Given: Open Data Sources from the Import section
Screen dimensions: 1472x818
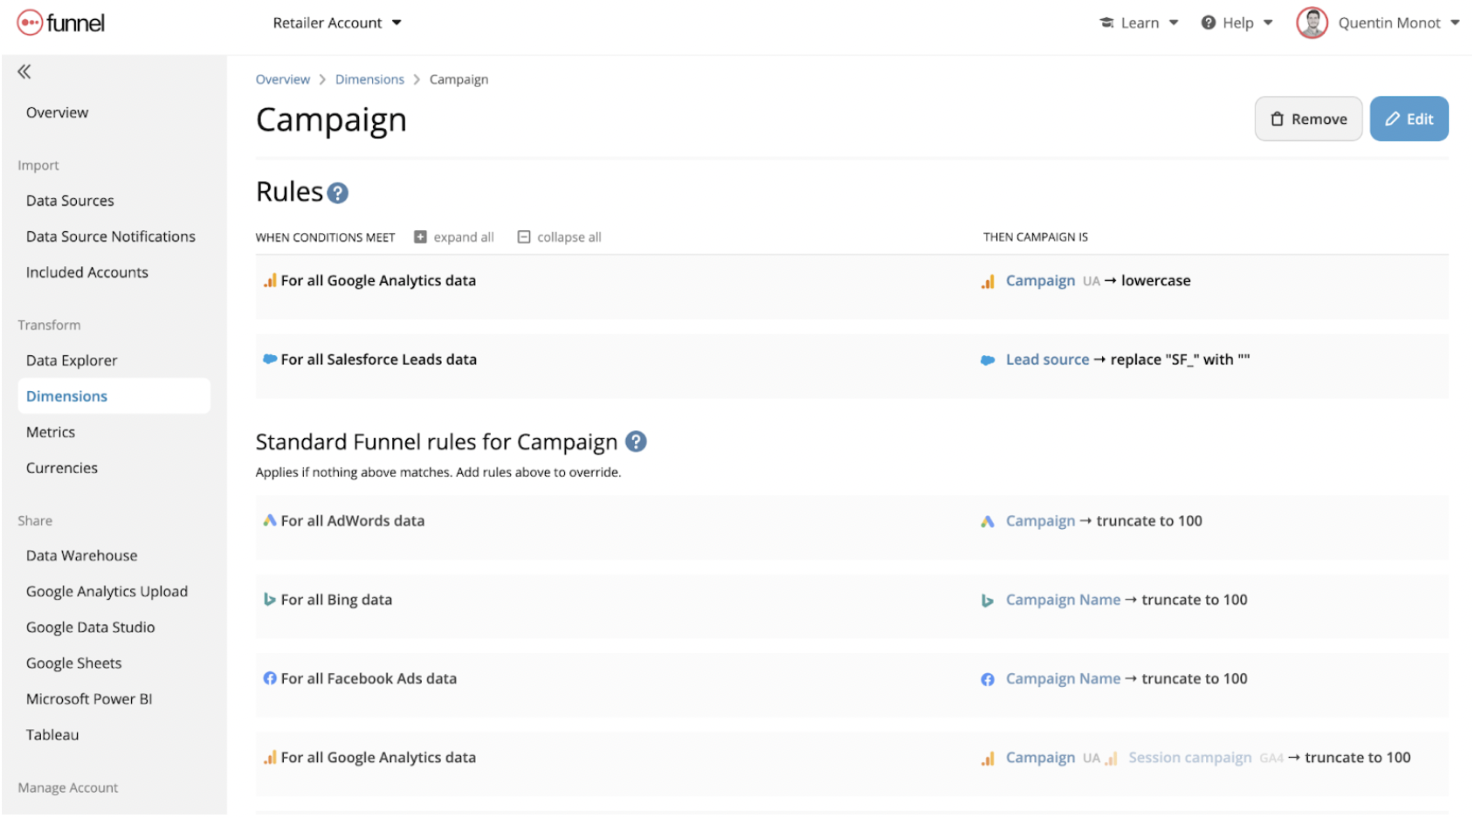Looking at the screenshot, I should tap(69, 200).
